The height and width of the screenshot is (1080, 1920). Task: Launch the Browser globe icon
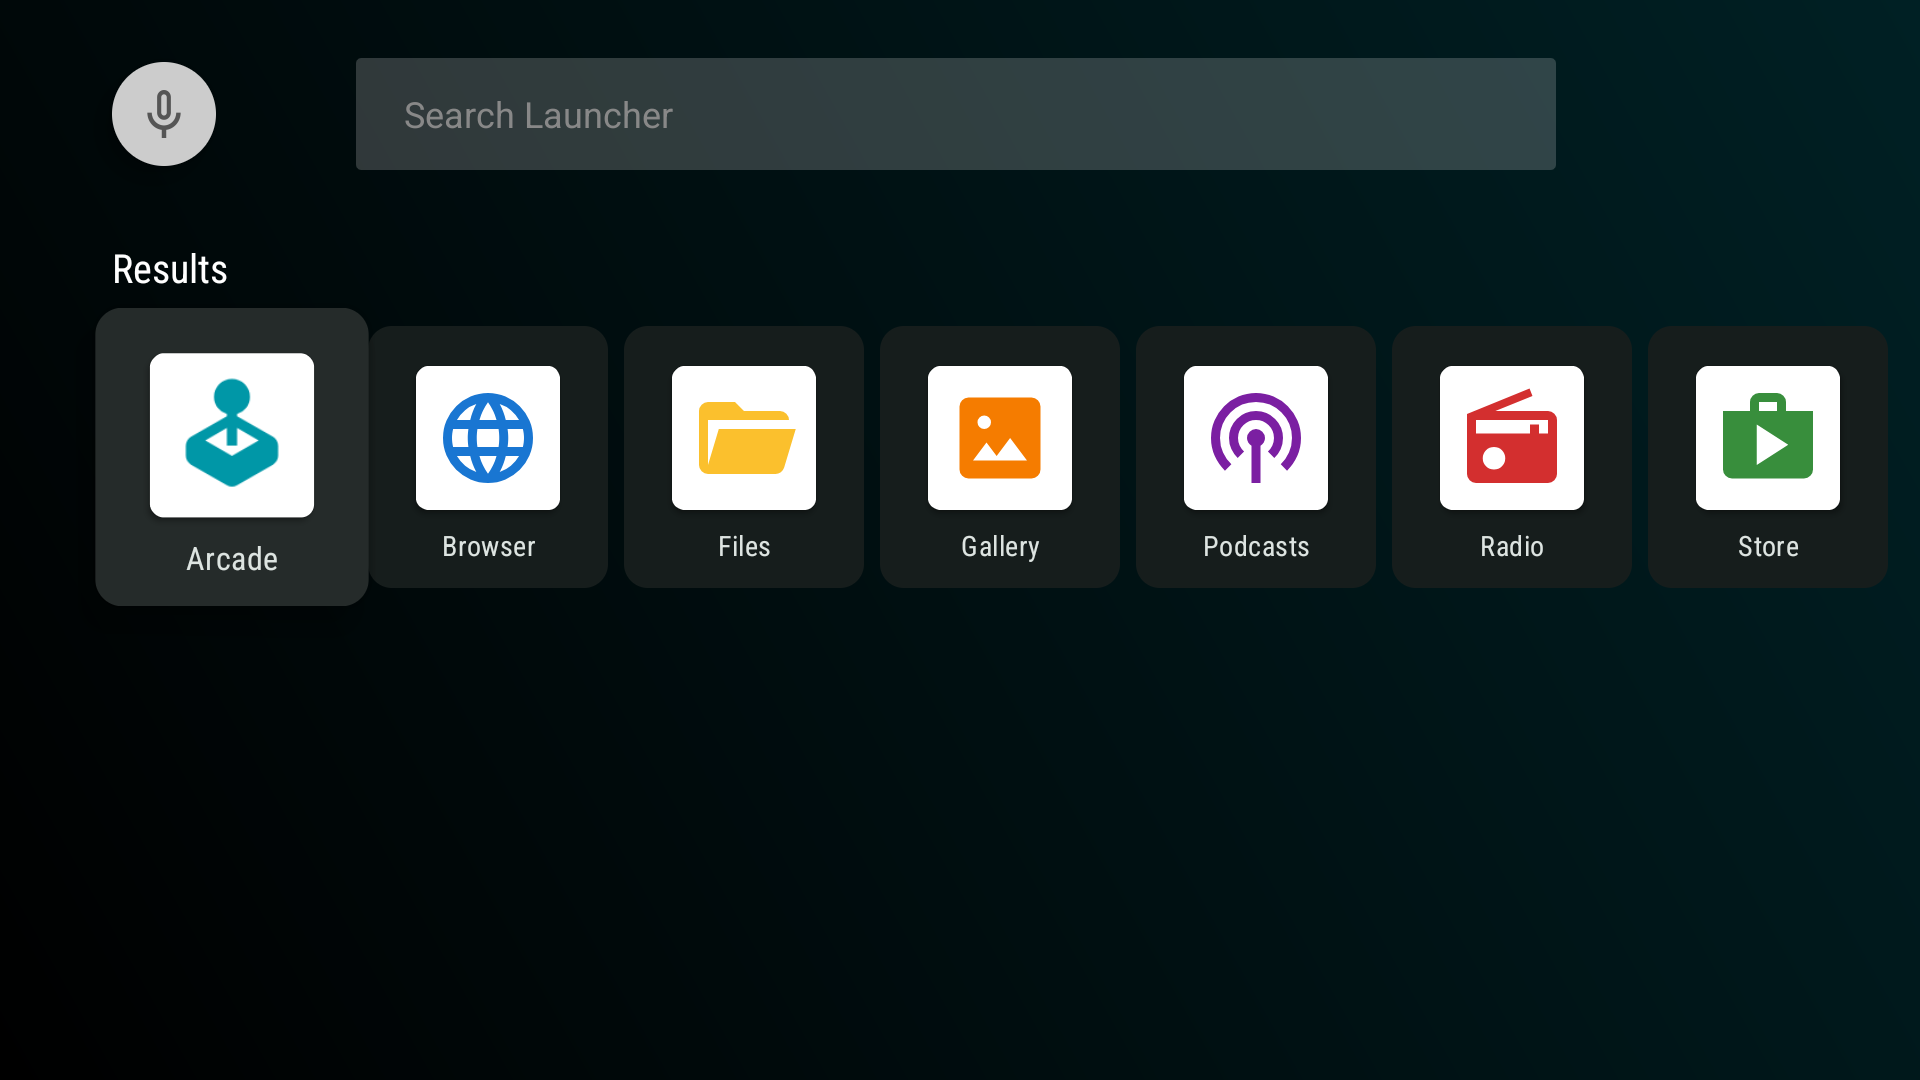point(488,438)
